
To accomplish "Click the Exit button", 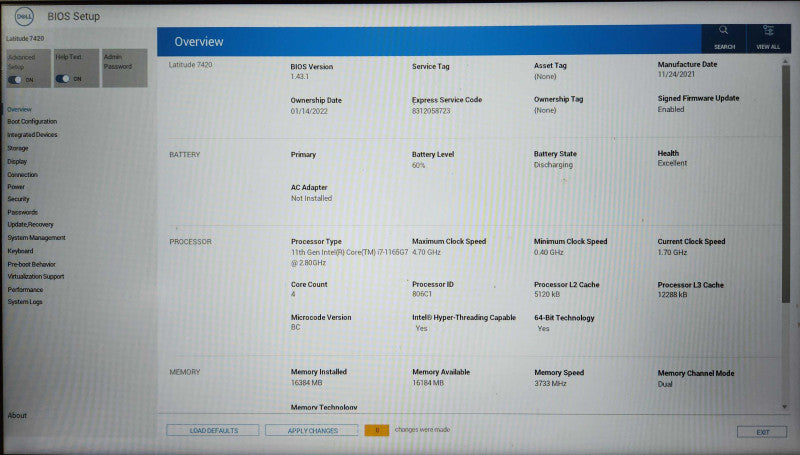I will (762, 432).
